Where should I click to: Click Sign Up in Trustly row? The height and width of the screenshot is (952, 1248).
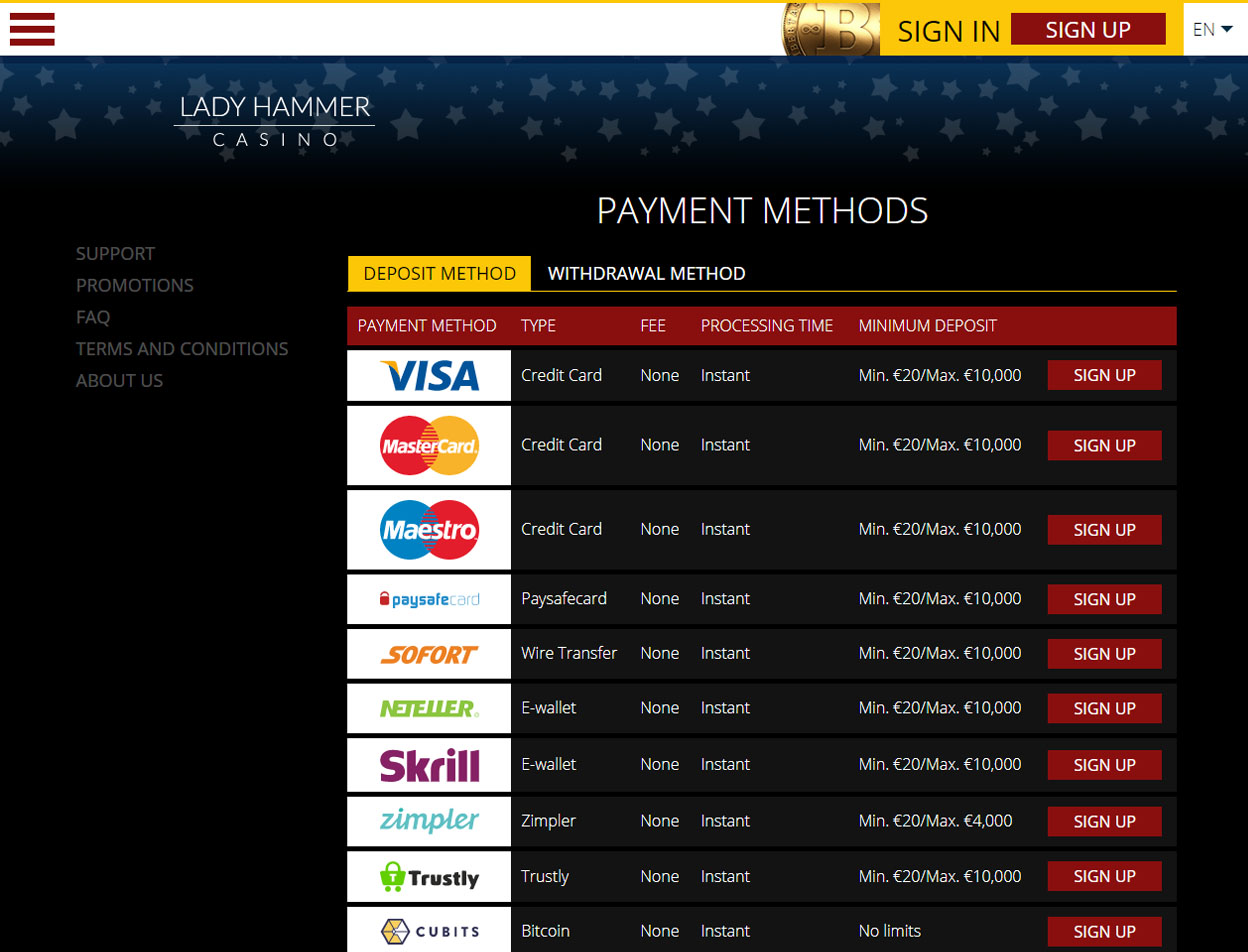1104,876
